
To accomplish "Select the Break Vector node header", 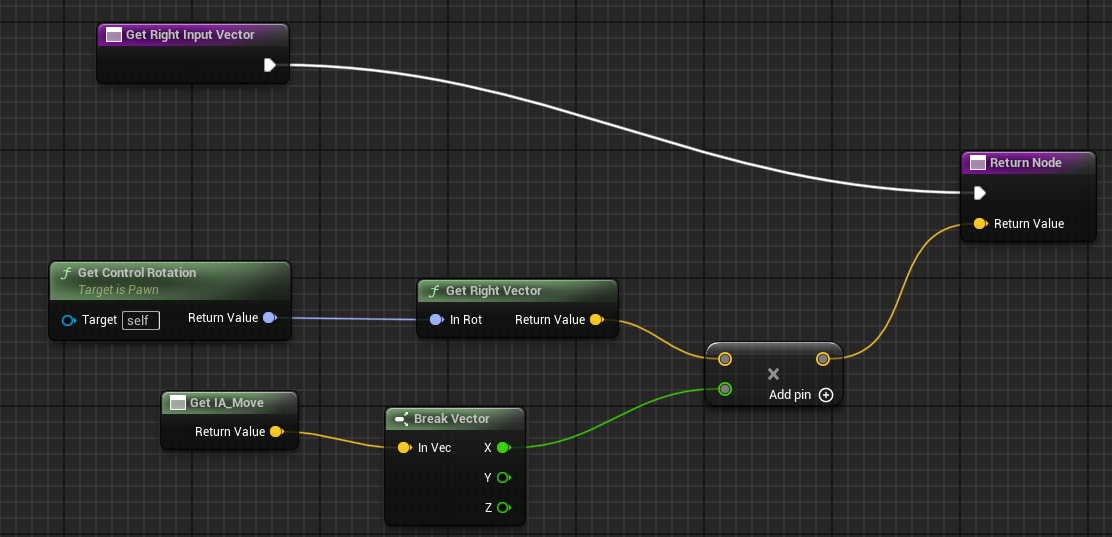I will [x=452, y=419].
